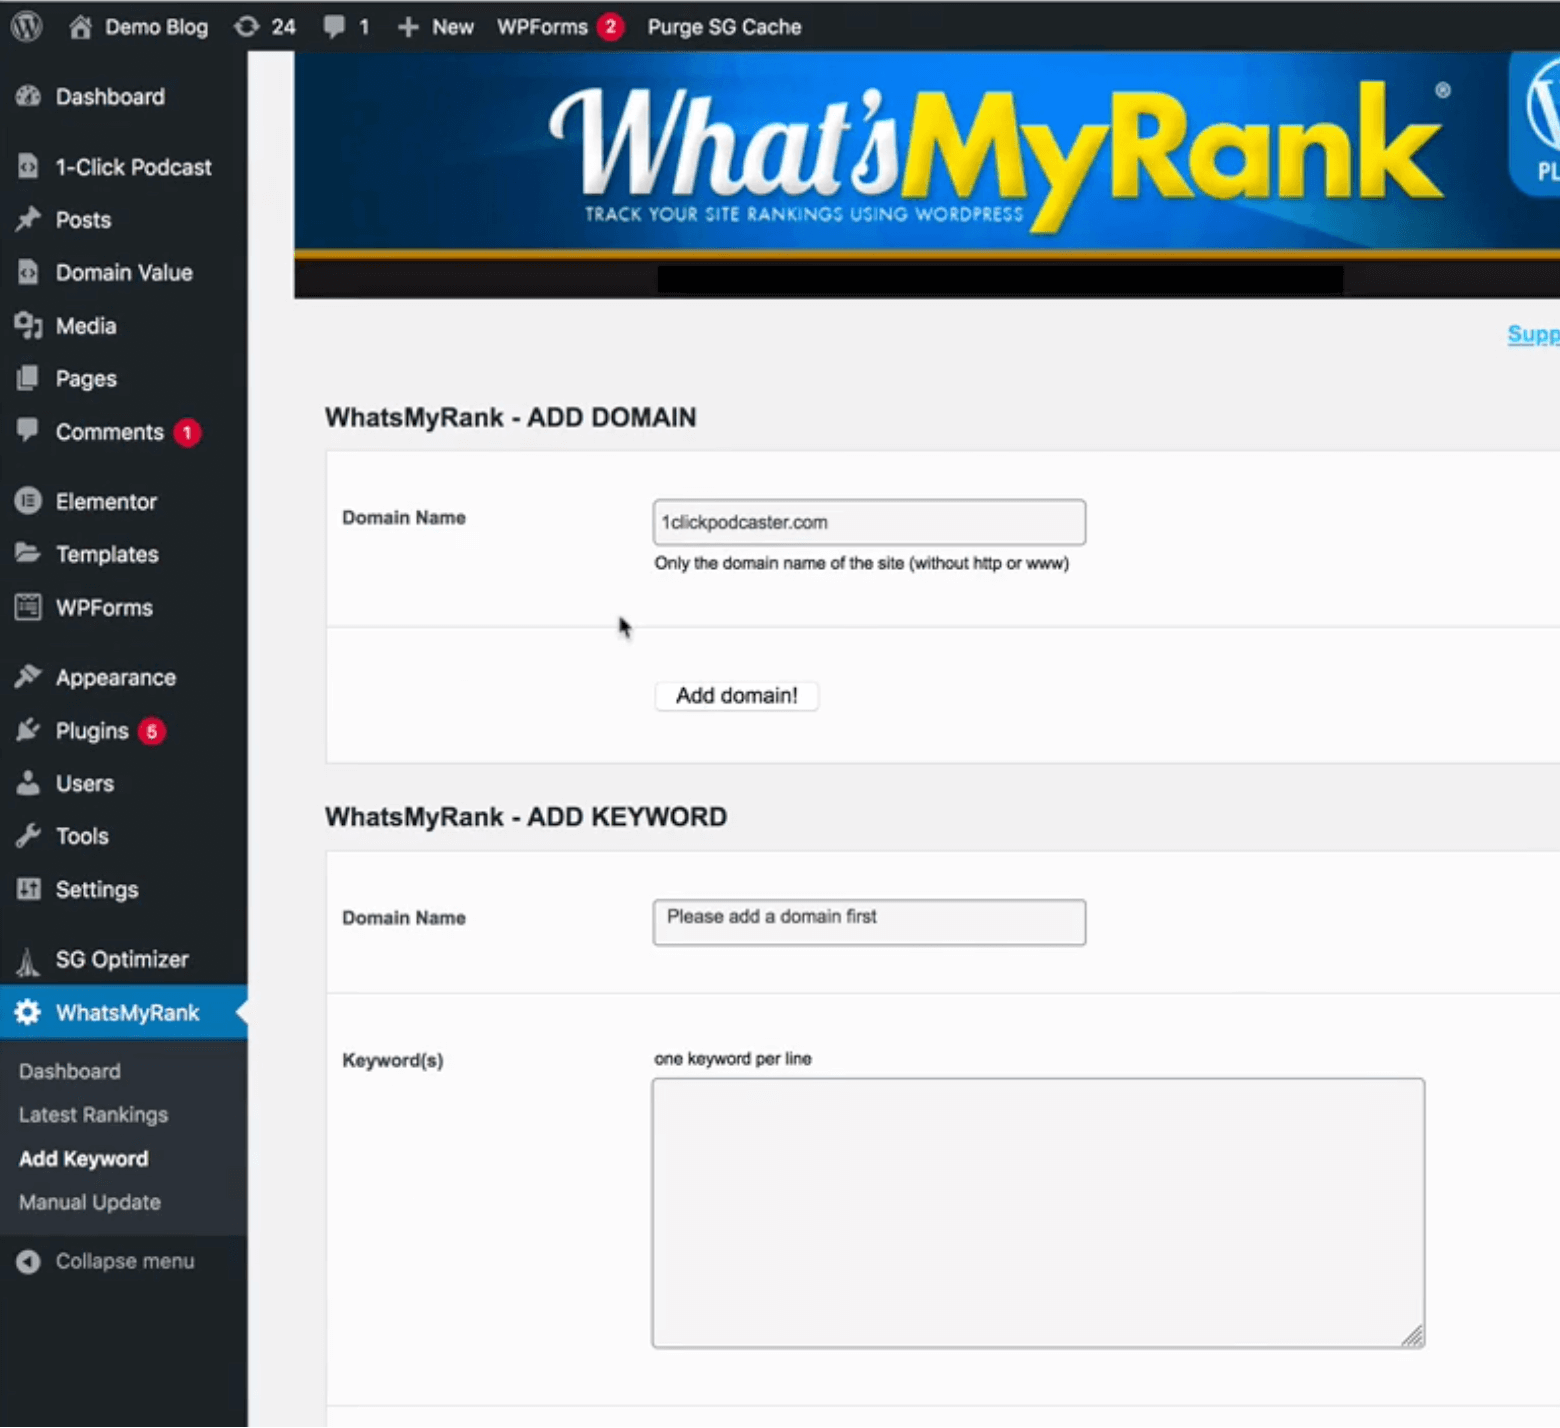Open the Pages menu
This screenshot has width=1560, height=1428.
pyautogui.click(x=86, y=379)
